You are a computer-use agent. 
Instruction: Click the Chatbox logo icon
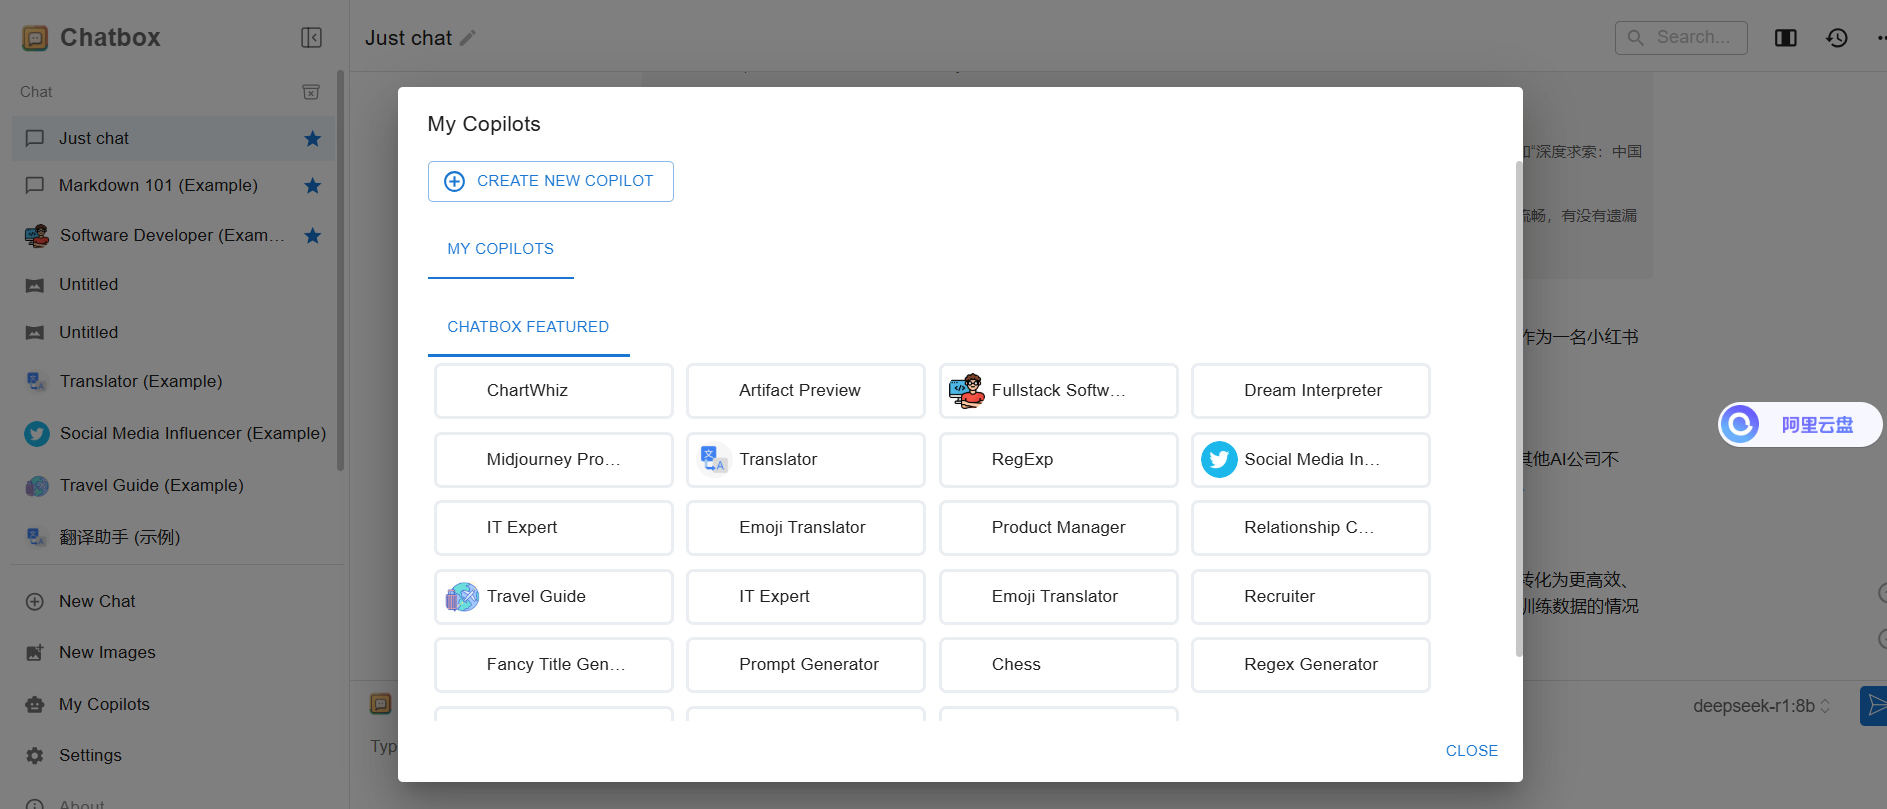coord(35,38)
